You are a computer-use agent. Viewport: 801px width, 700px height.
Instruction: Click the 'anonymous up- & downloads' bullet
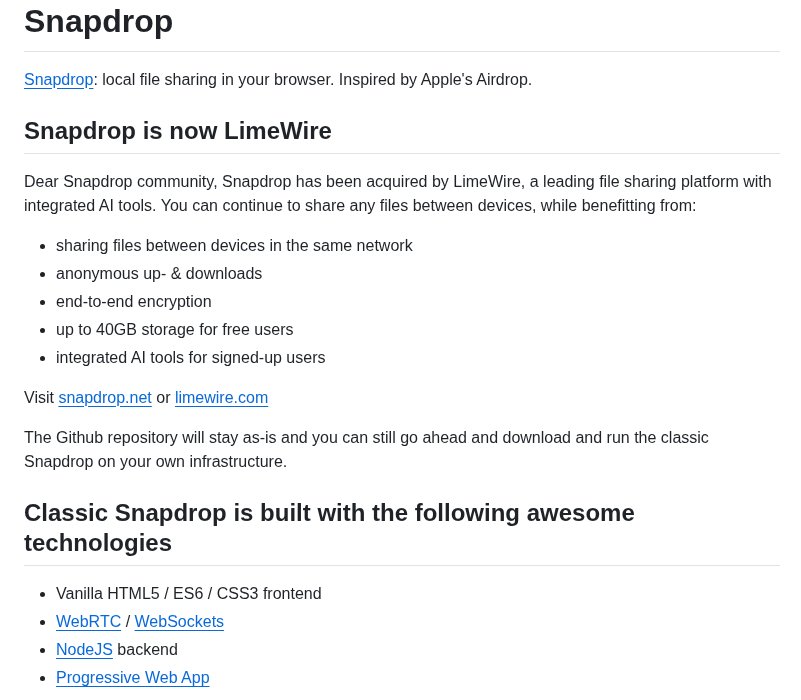(x=159, y=274)
